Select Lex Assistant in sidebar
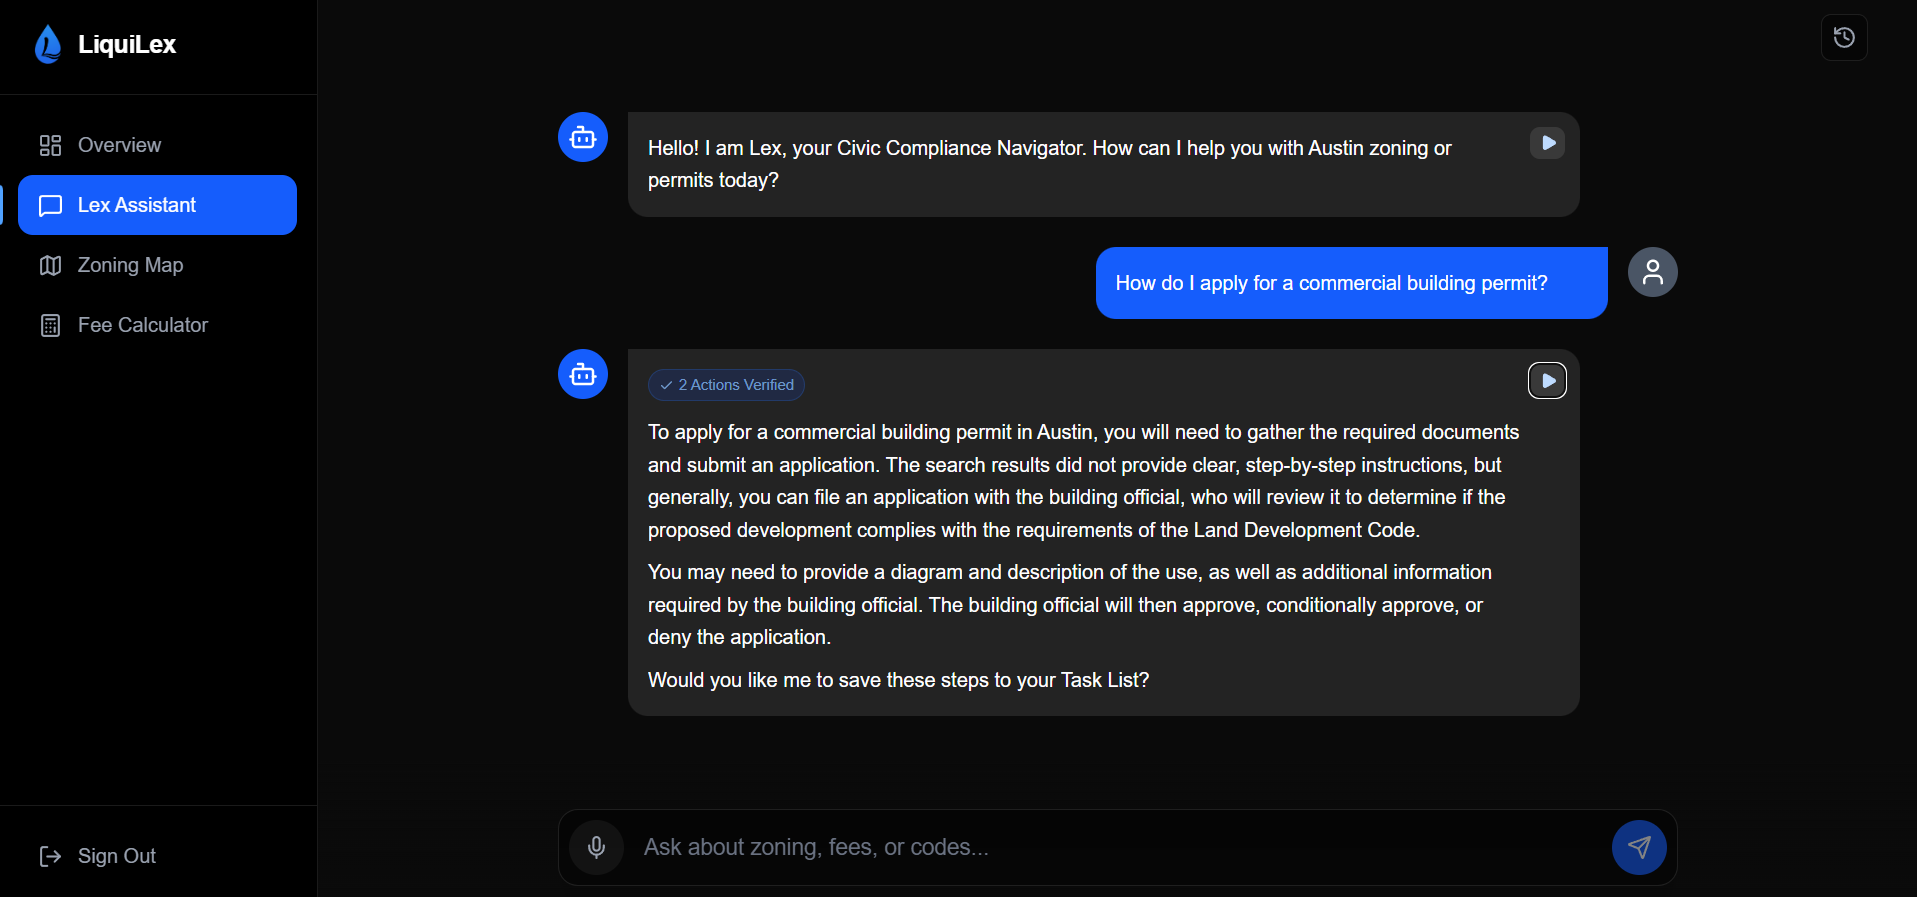 point(157,205)
